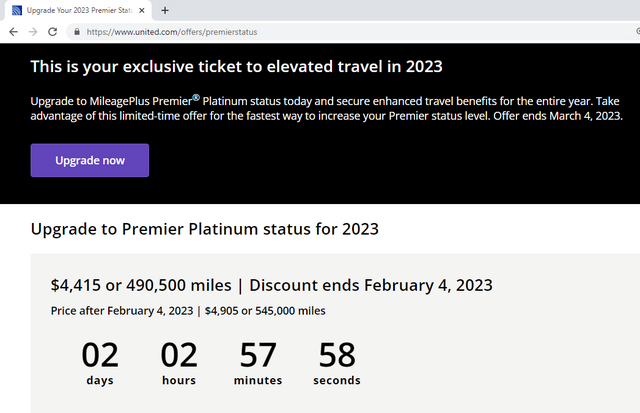
Task: Go back with the browser back arrow
Action: click(13, 32)
